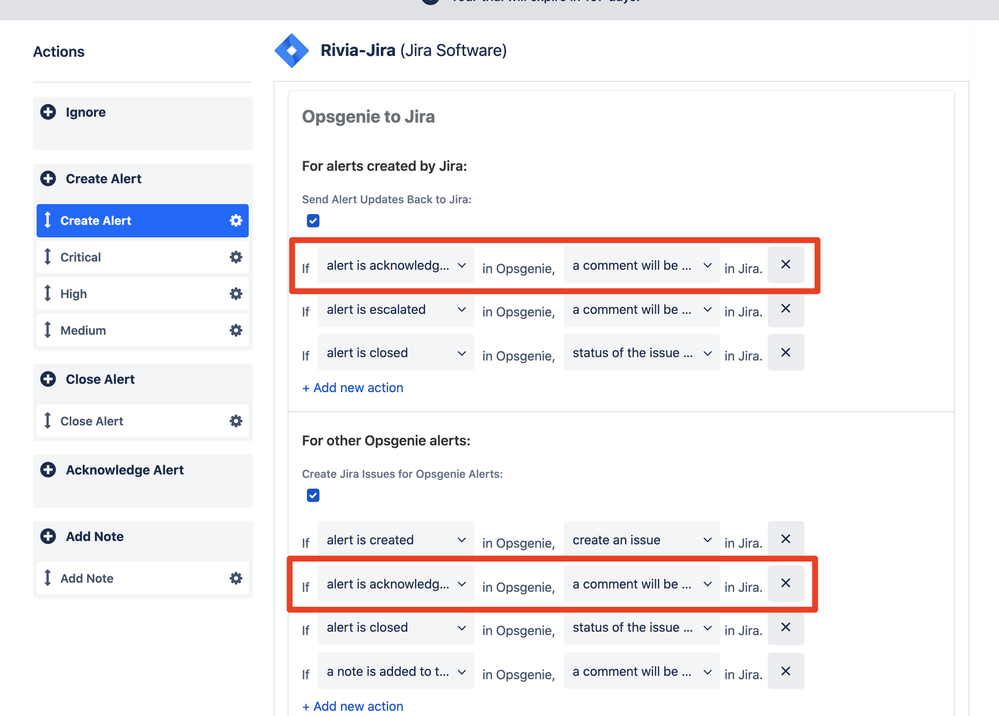Select the highlighted Create Alert action
999x716 pixels.
143,220
